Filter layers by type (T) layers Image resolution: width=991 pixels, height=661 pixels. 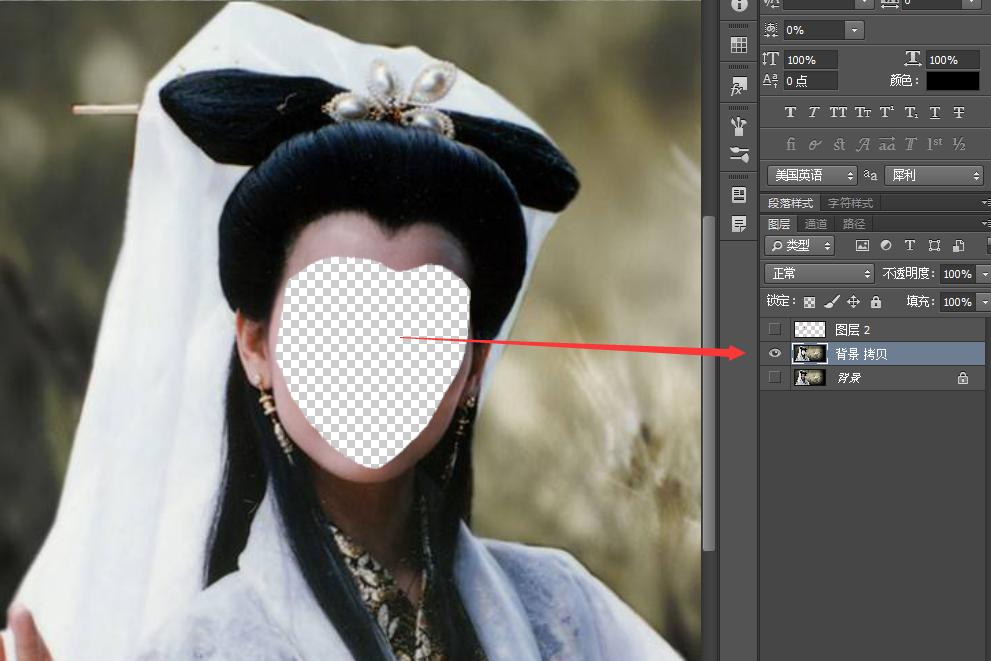click(910, 246)
